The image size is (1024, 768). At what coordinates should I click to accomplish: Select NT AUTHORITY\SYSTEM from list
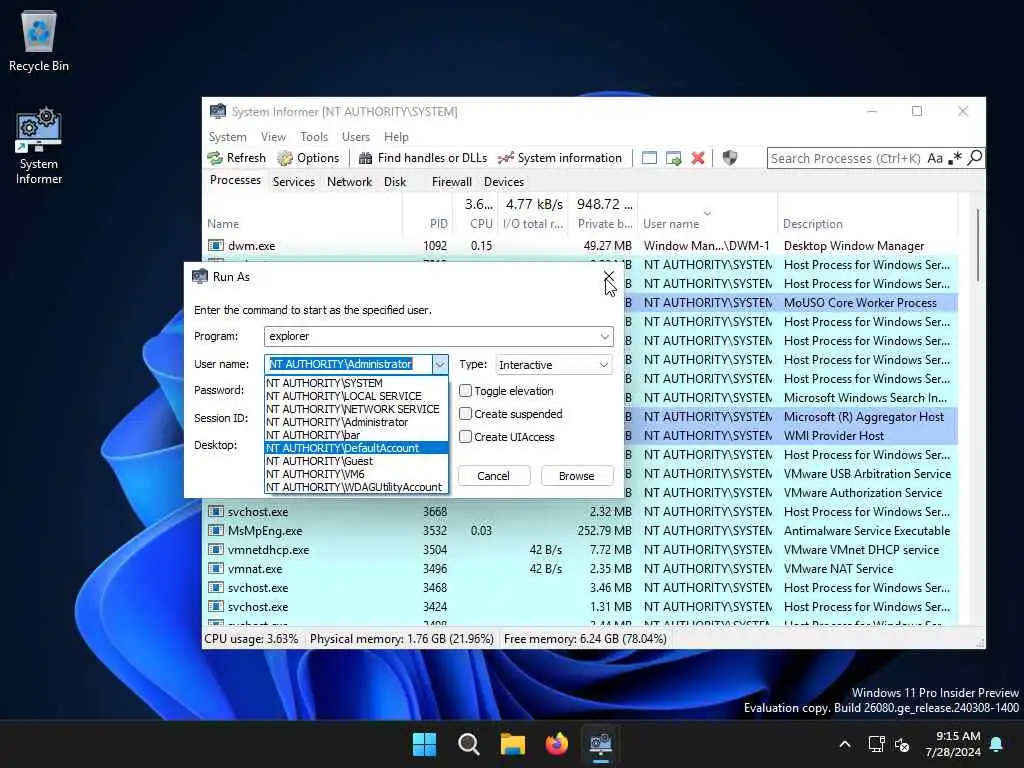(357, 383)
